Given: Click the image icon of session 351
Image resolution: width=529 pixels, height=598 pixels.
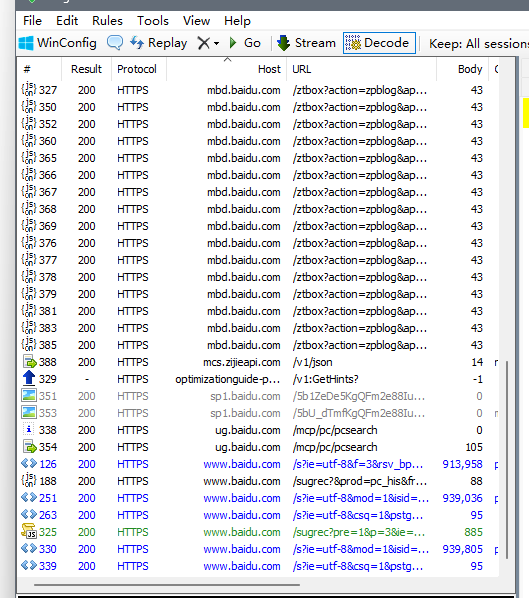Looking at the screenshot, I should 29,395.
